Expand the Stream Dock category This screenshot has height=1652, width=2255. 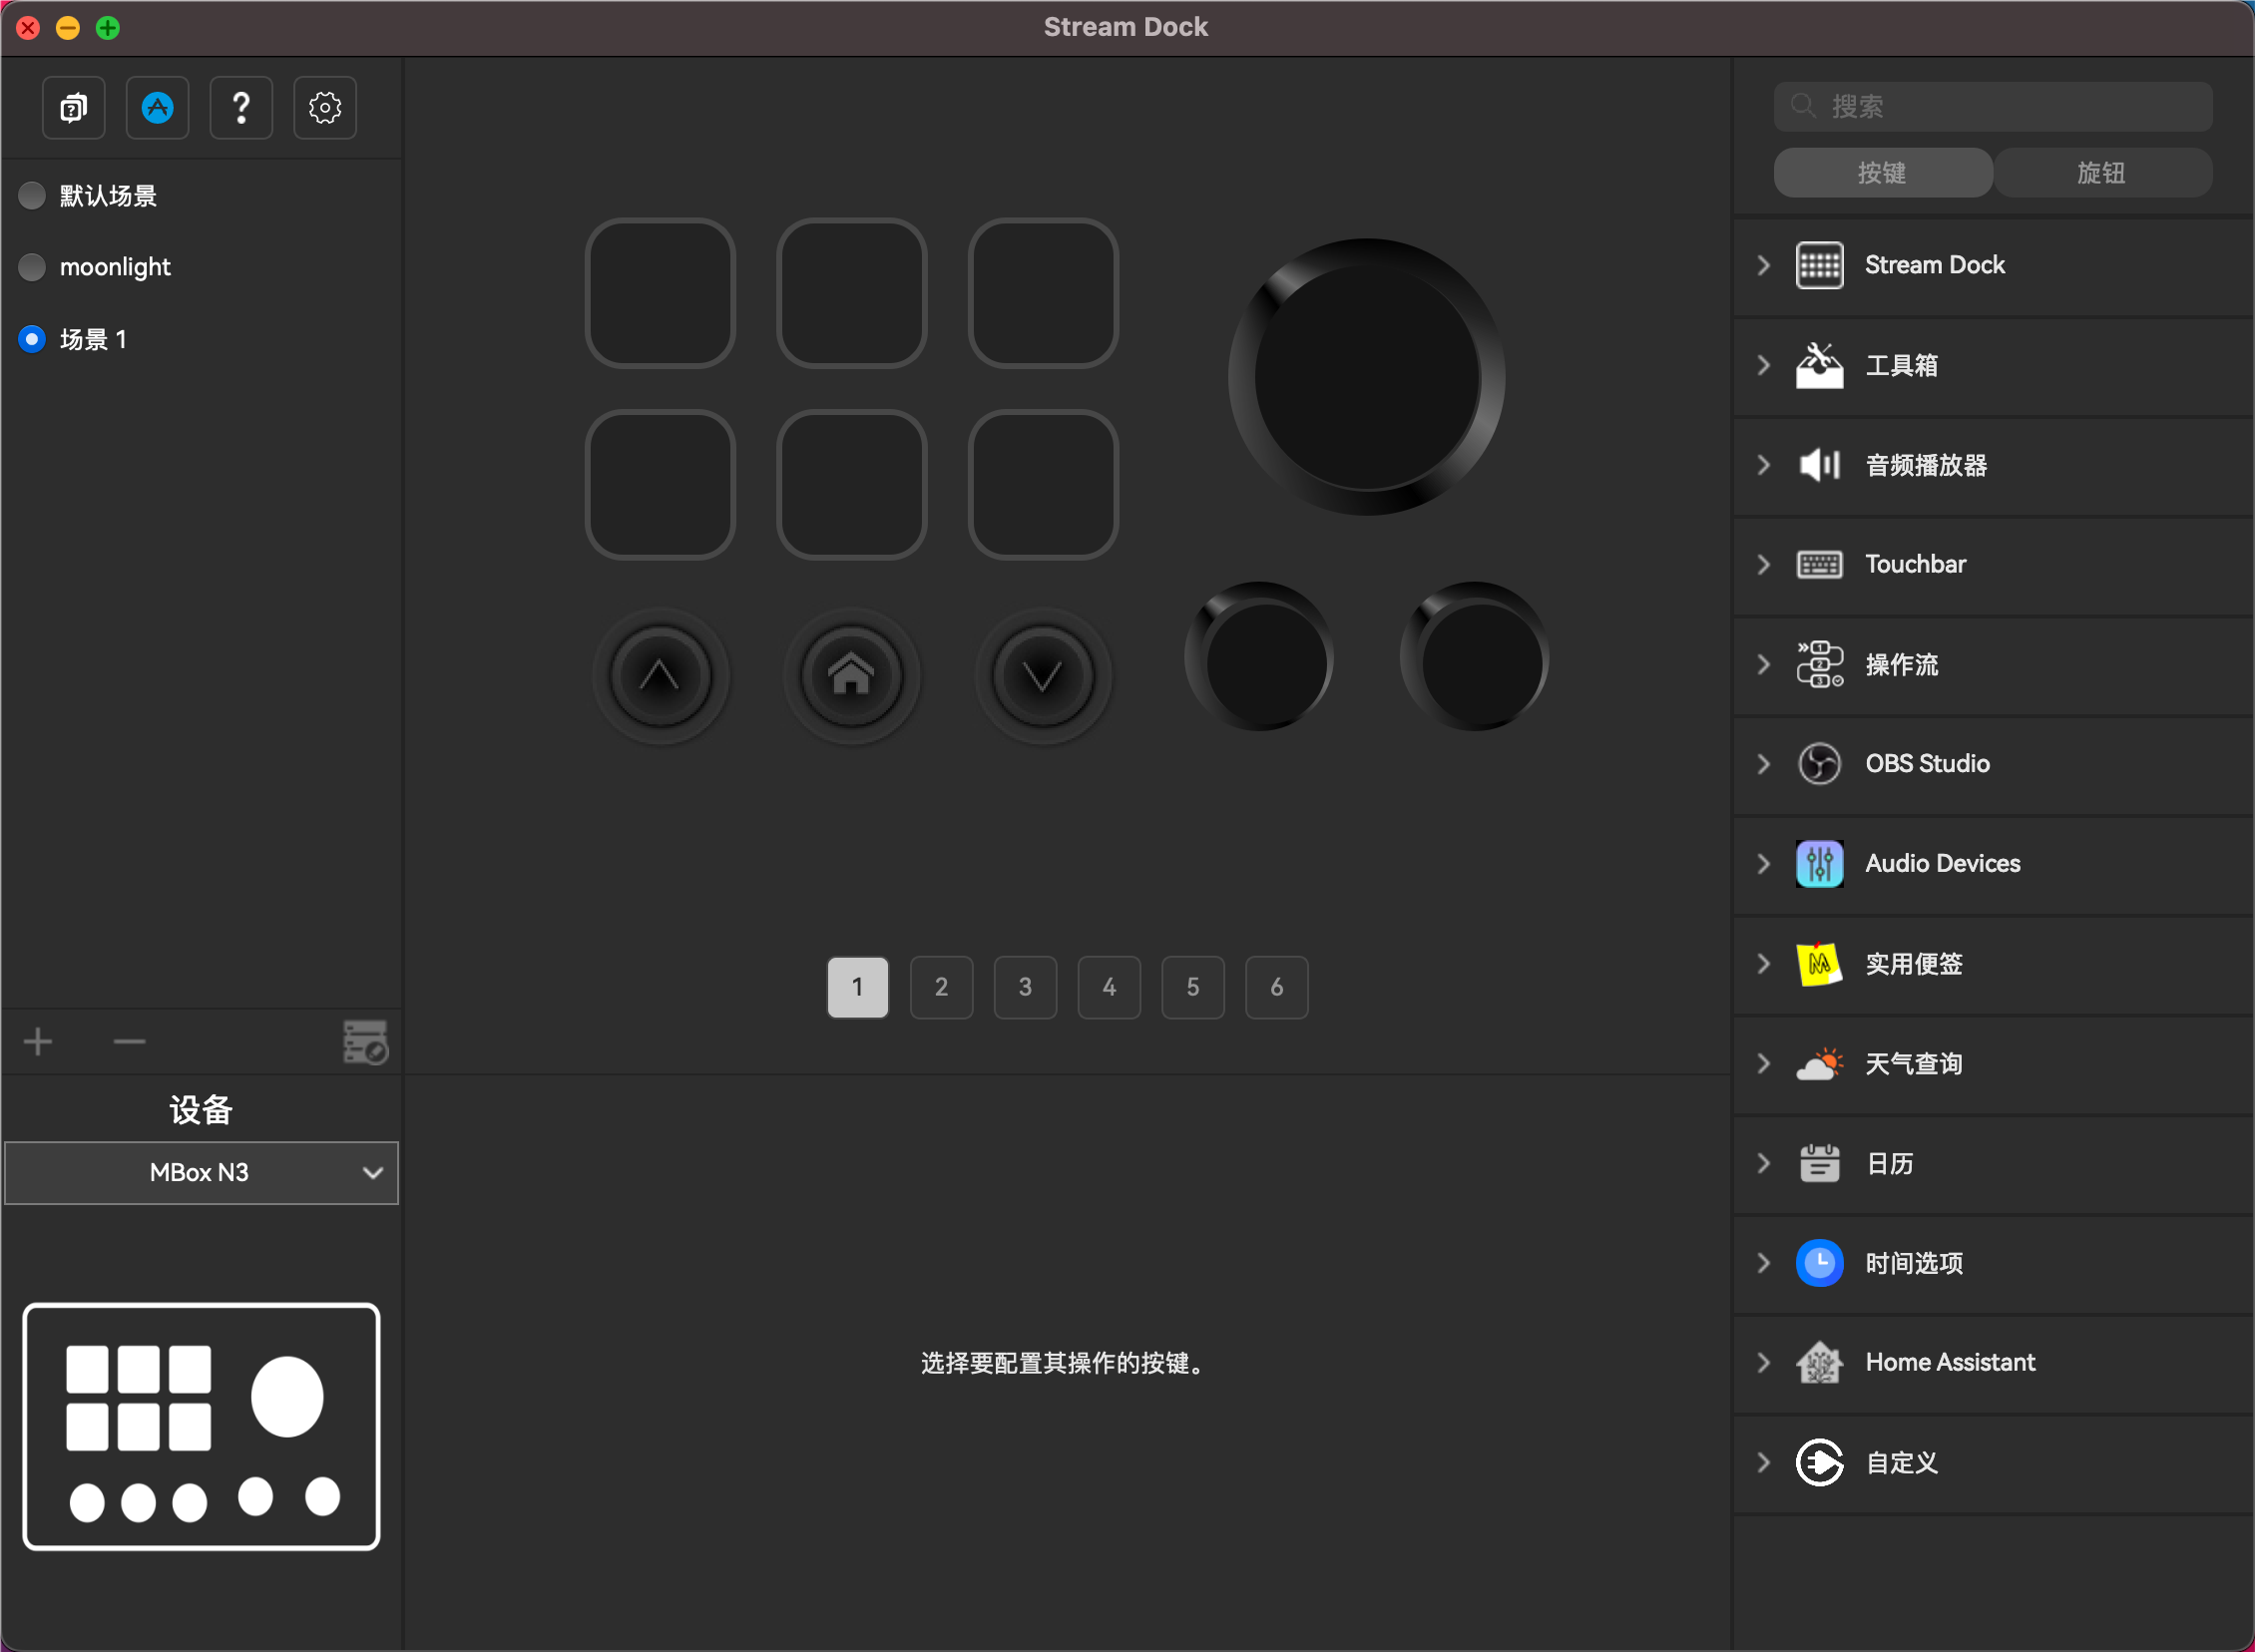coord(1763,265)
